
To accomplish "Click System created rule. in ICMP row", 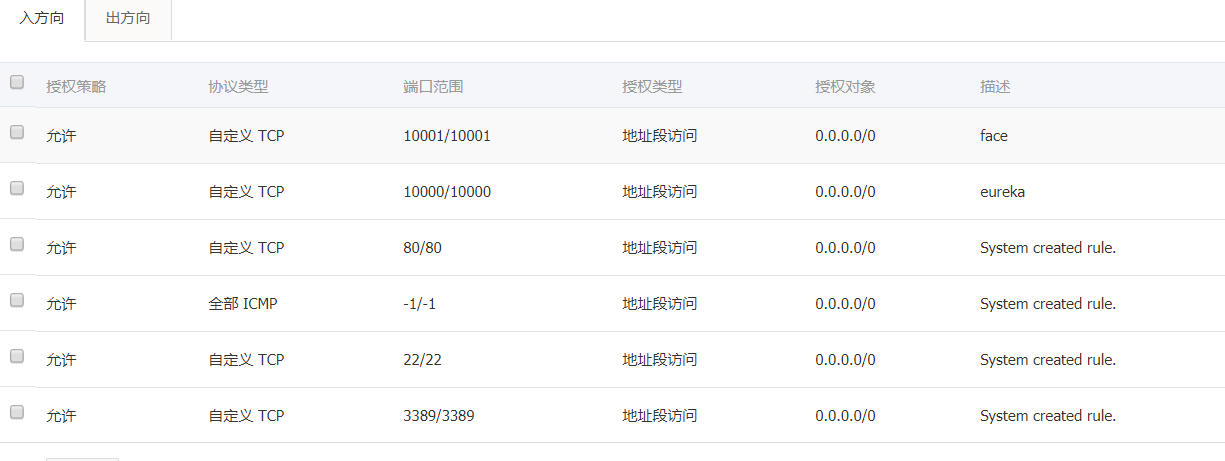I will pyautogui.click(x=1048, y=304).
